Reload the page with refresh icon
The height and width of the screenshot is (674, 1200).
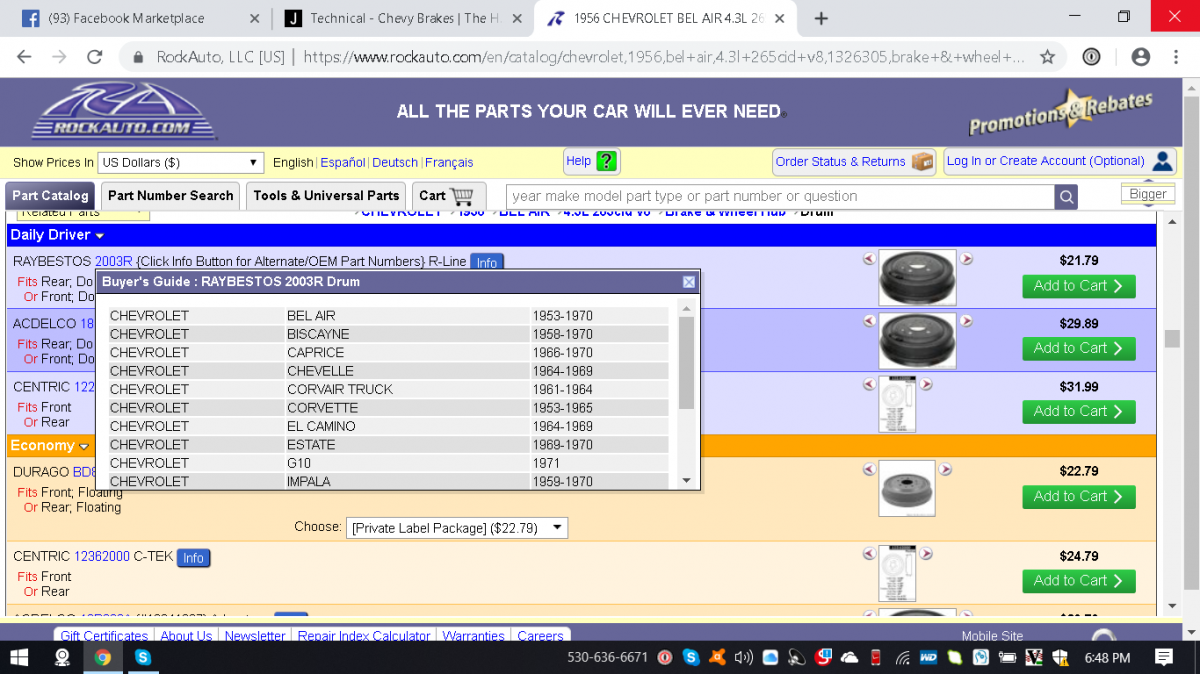click(x=95, y=57)
